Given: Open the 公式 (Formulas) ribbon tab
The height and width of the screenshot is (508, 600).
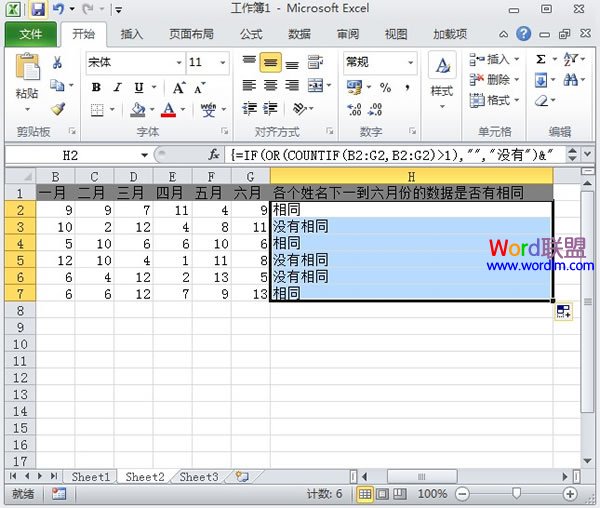Looking at the screenshot, I should pyautogui.click(x=251, y=33).
